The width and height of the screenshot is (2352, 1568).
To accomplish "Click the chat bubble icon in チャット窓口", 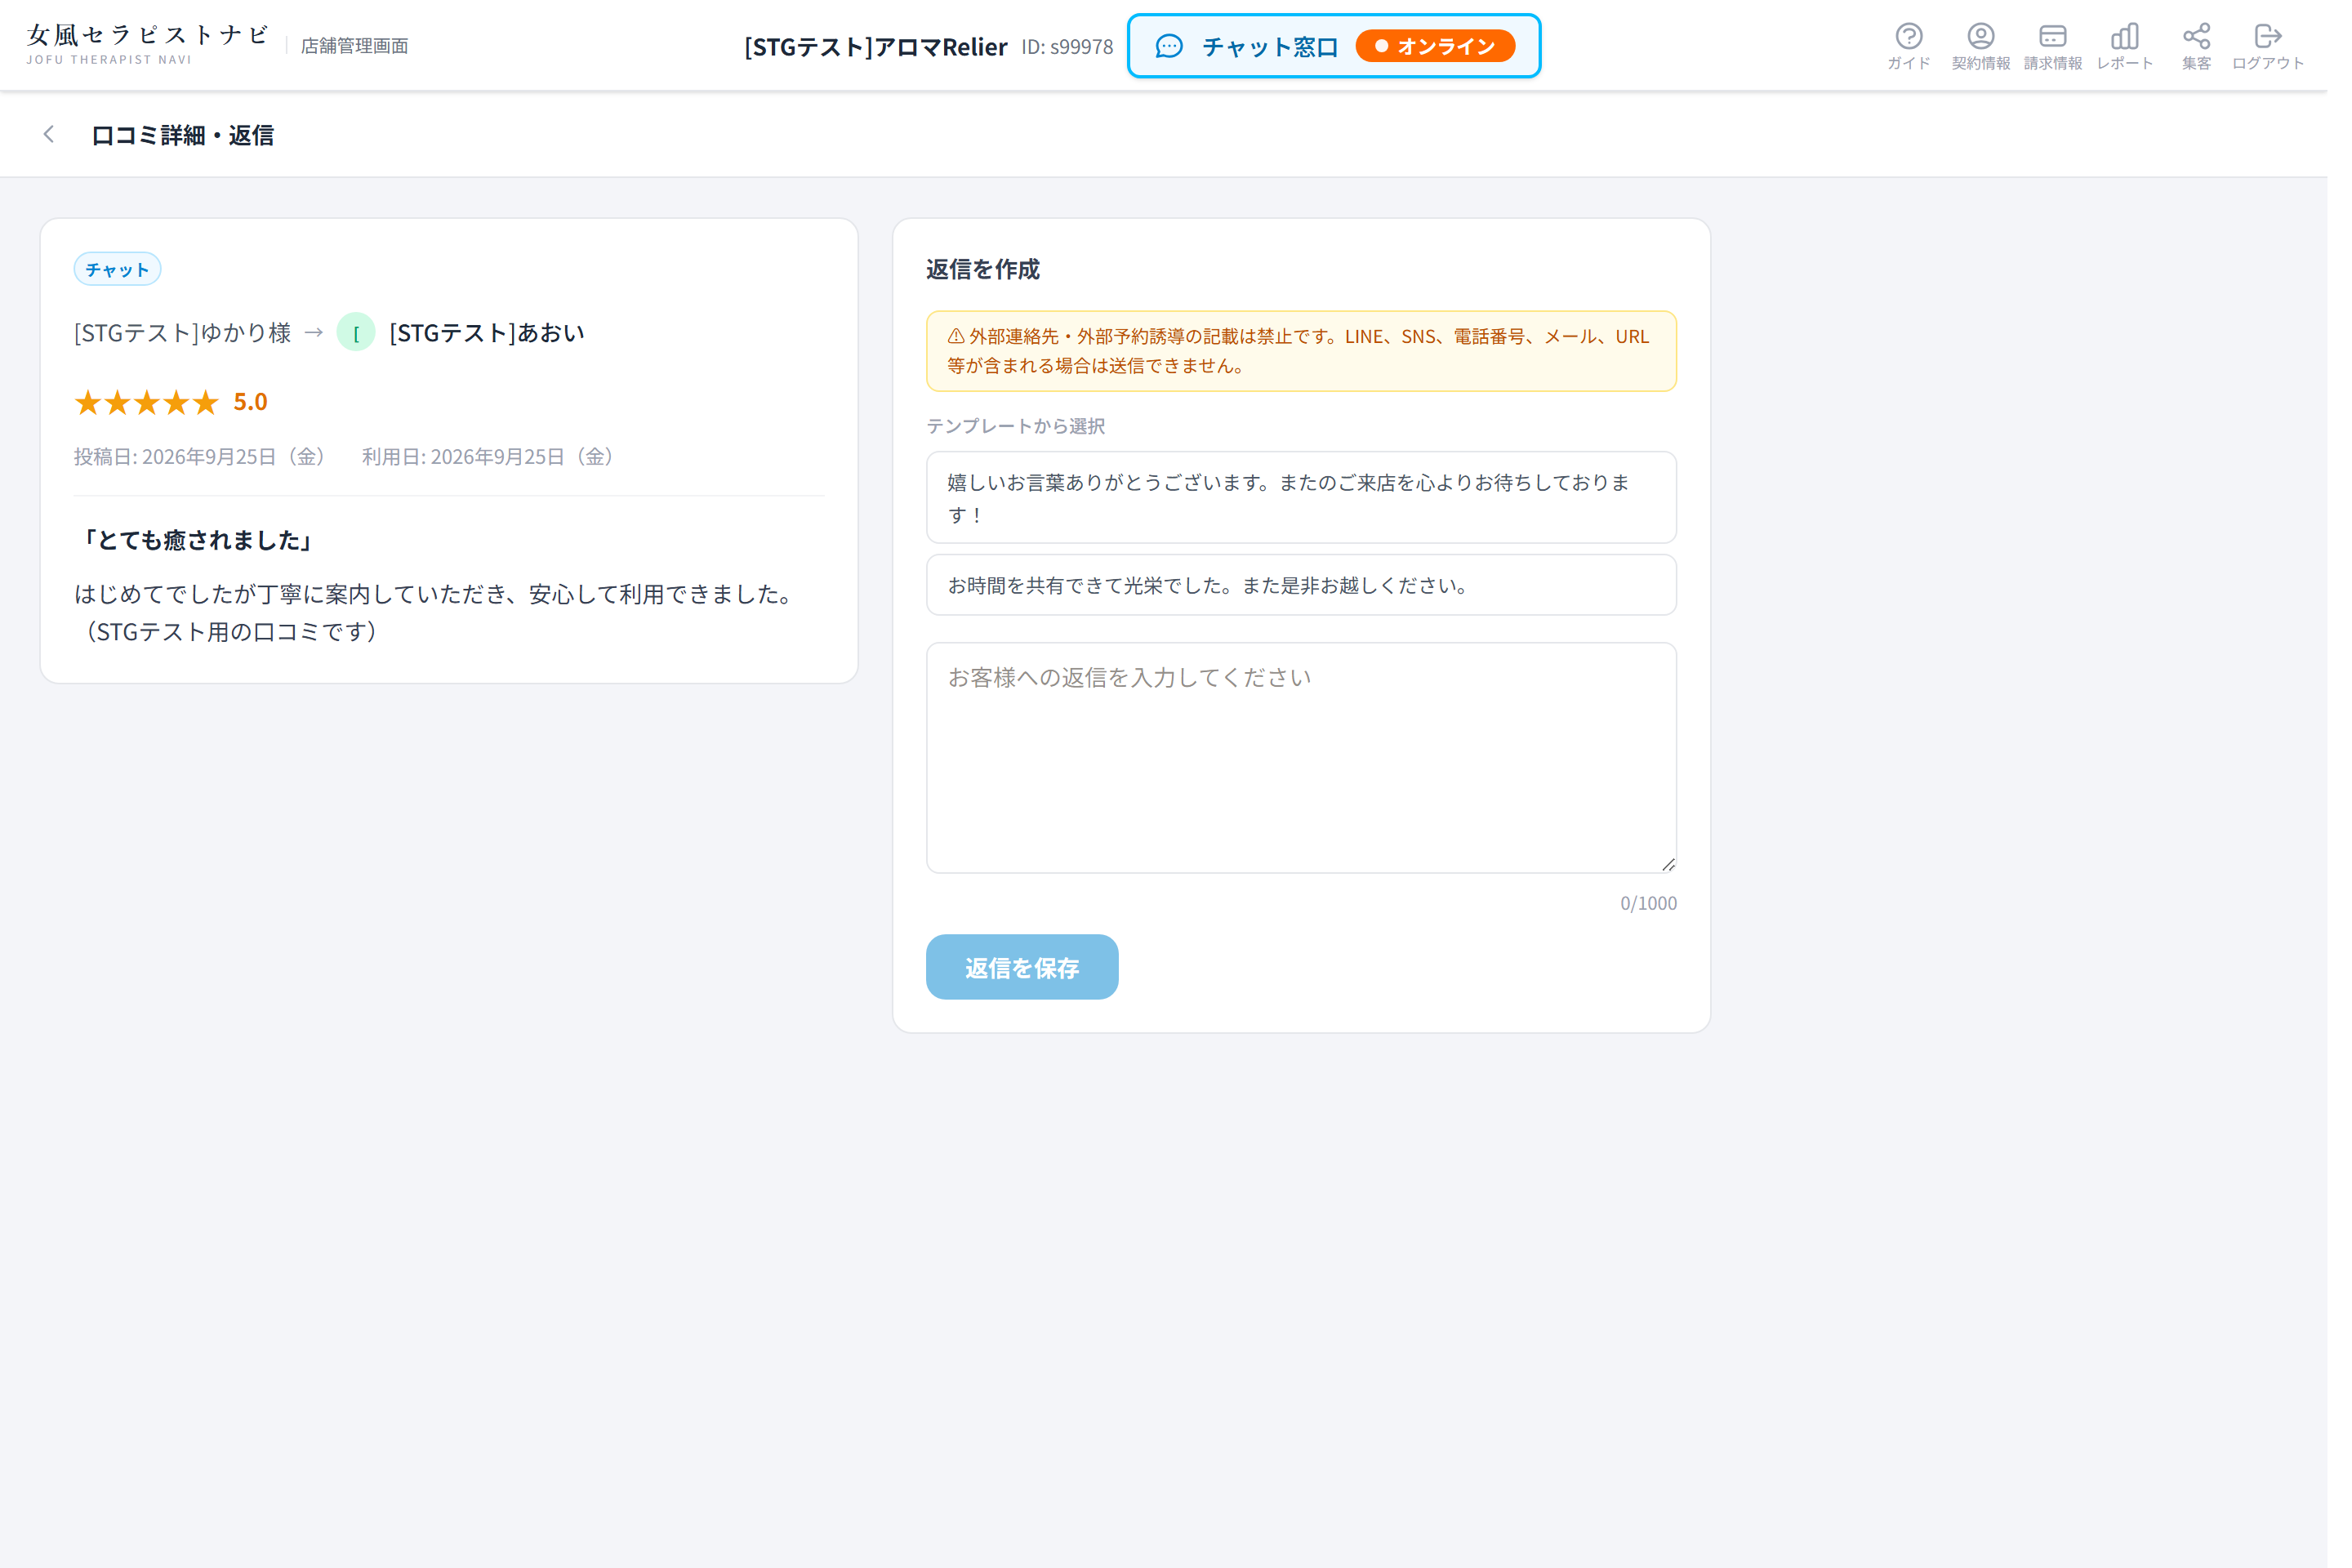I will [x=1181, y=46].
